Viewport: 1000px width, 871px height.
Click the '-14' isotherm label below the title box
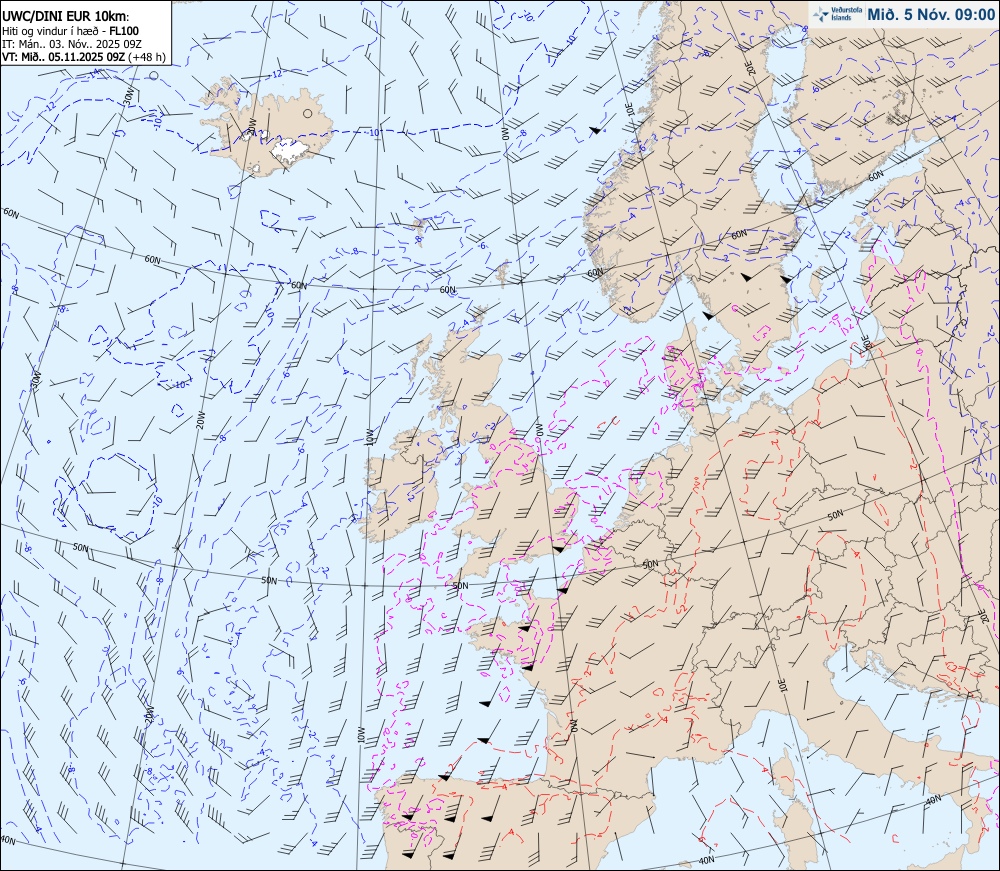[x=93, y=72]
